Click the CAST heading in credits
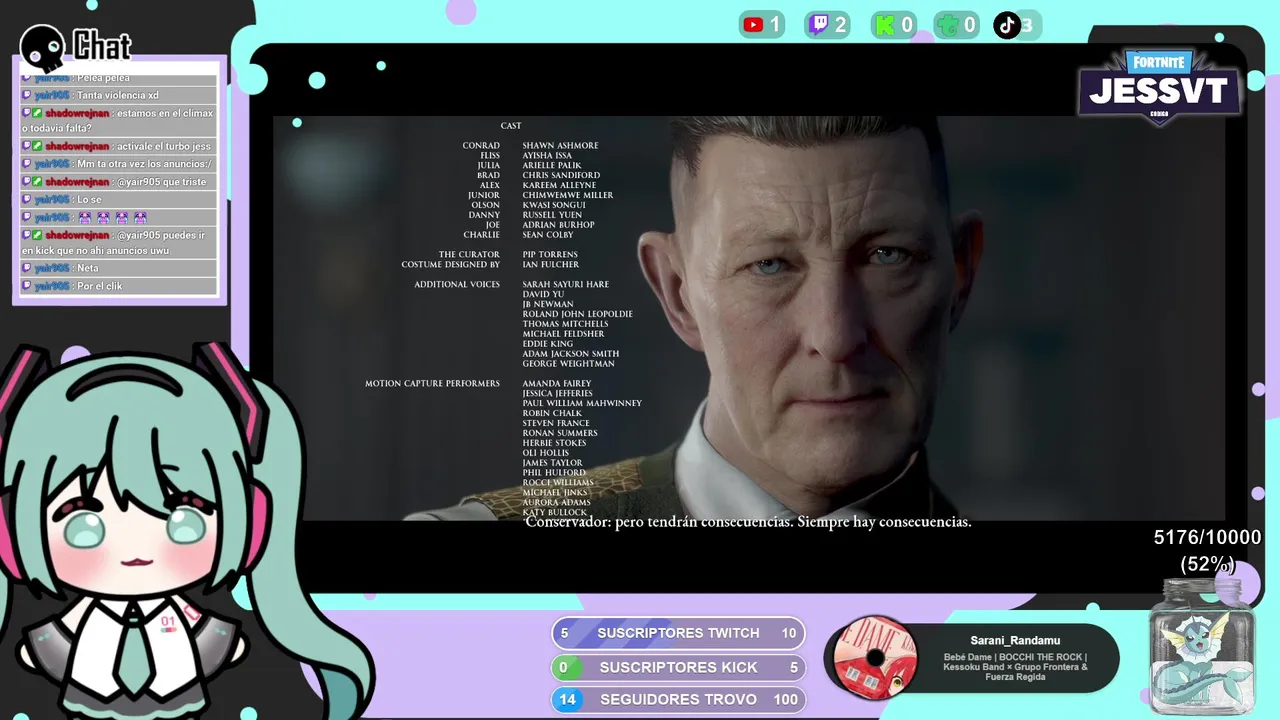 point(511,126)
